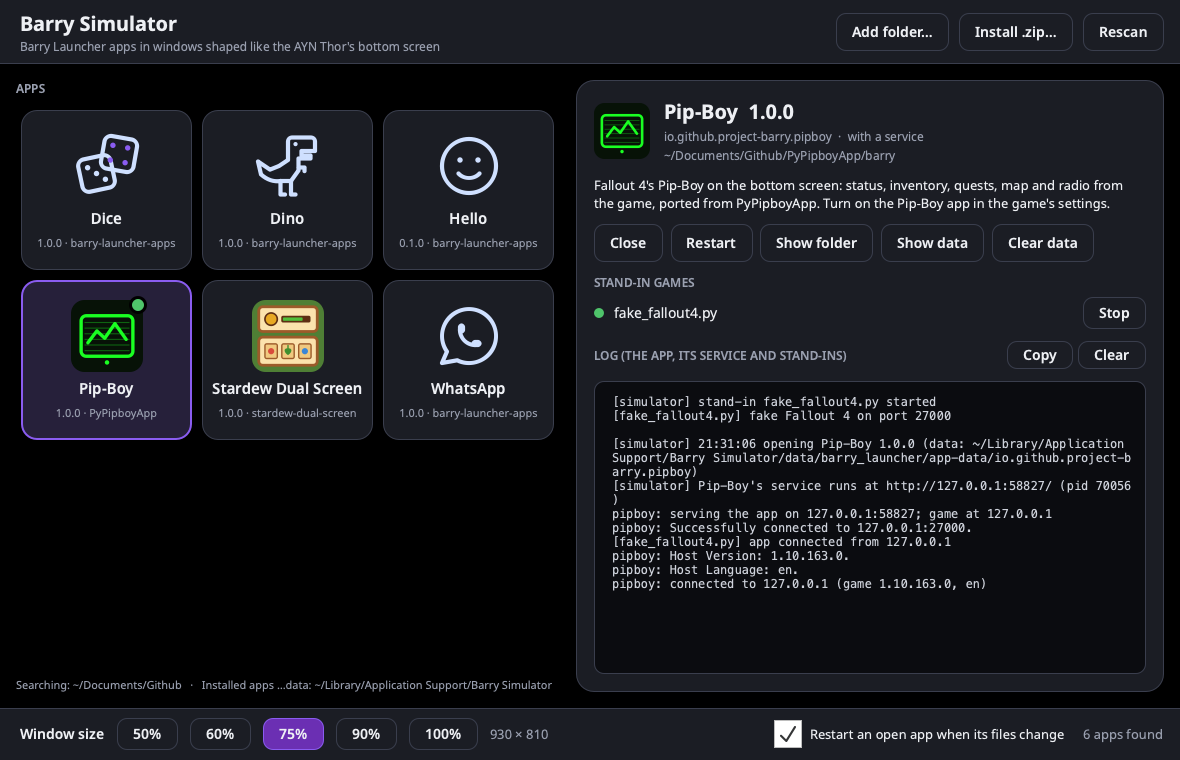The width and height of the screenshot is (1180, 760).
Task: Set window size to 50%
Action: pyautogui.click(x=147, y=734)
